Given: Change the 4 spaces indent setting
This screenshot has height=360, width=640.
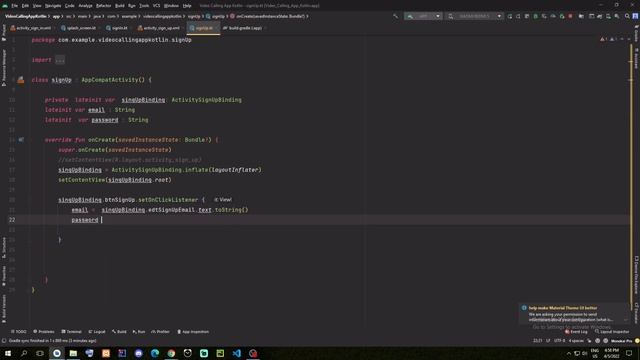Looking at the screenshot, I should tap(576, 341).
